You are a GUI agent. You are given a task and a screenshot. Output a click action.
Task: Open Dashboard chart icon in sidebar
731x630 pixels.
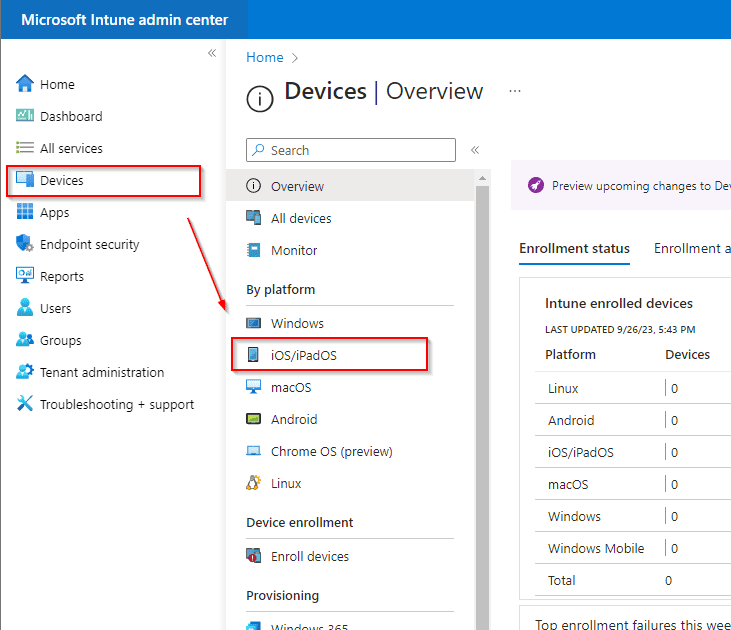click(x=25, y=116)
